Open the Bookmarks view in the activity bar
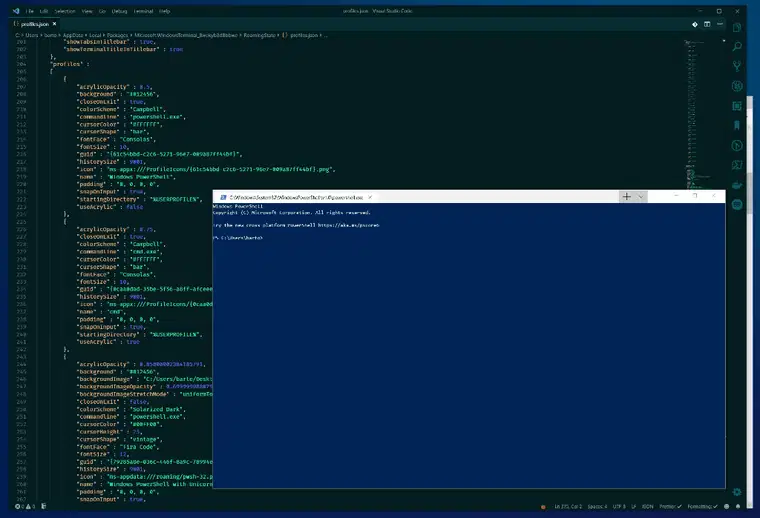Screen dimensions: 760x518 pos(737,126)
